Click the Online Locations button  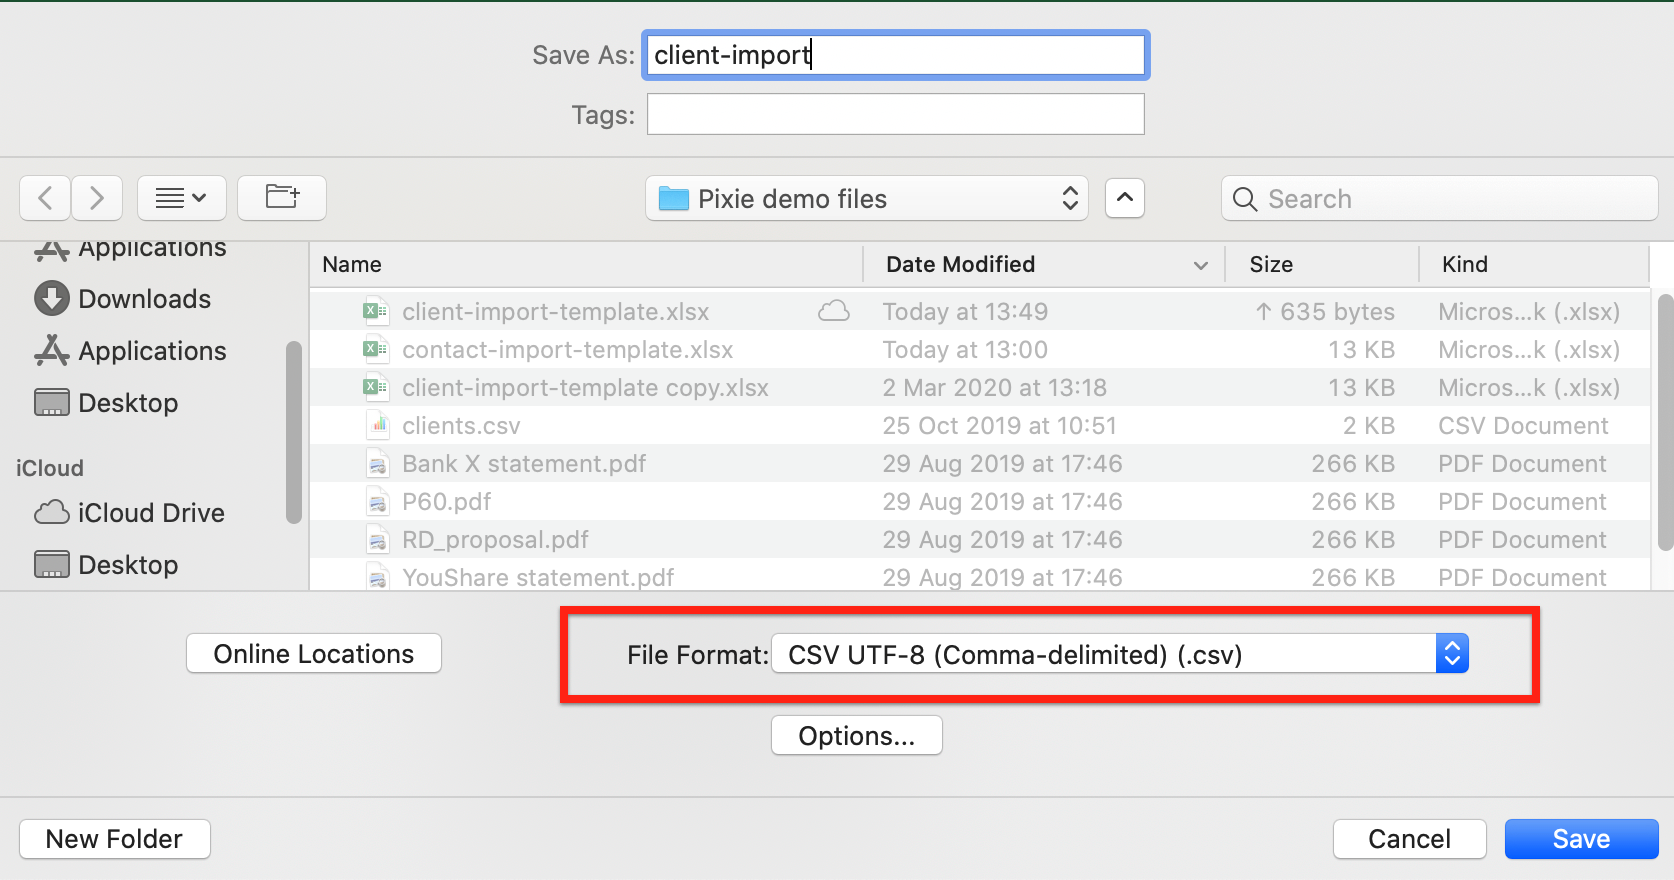[314, 654]
